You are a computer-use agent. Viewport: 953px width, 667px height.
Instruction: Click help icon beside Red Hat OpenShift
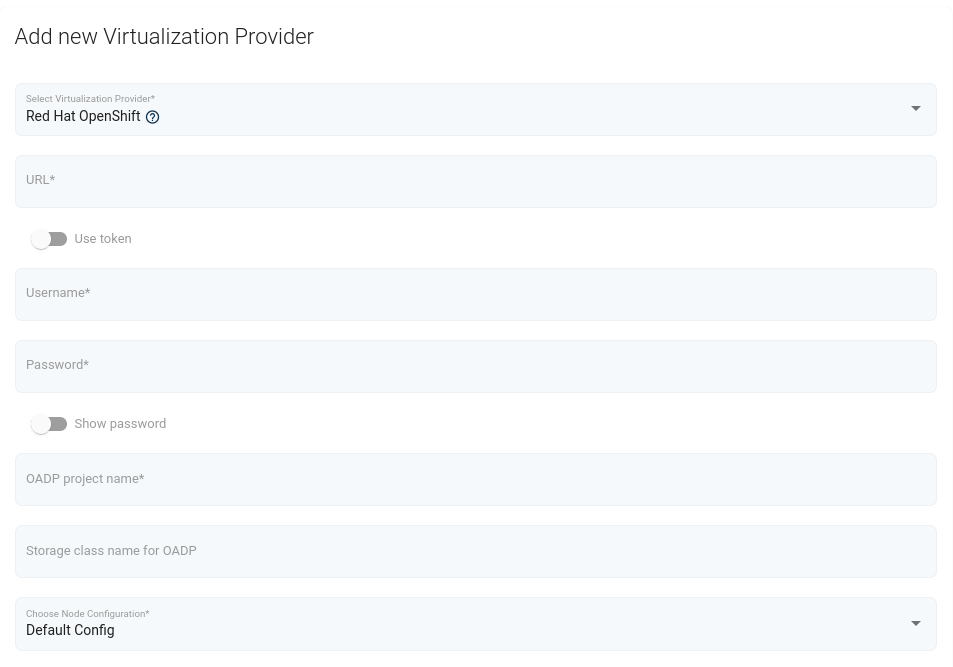click(x=152, y=117)
